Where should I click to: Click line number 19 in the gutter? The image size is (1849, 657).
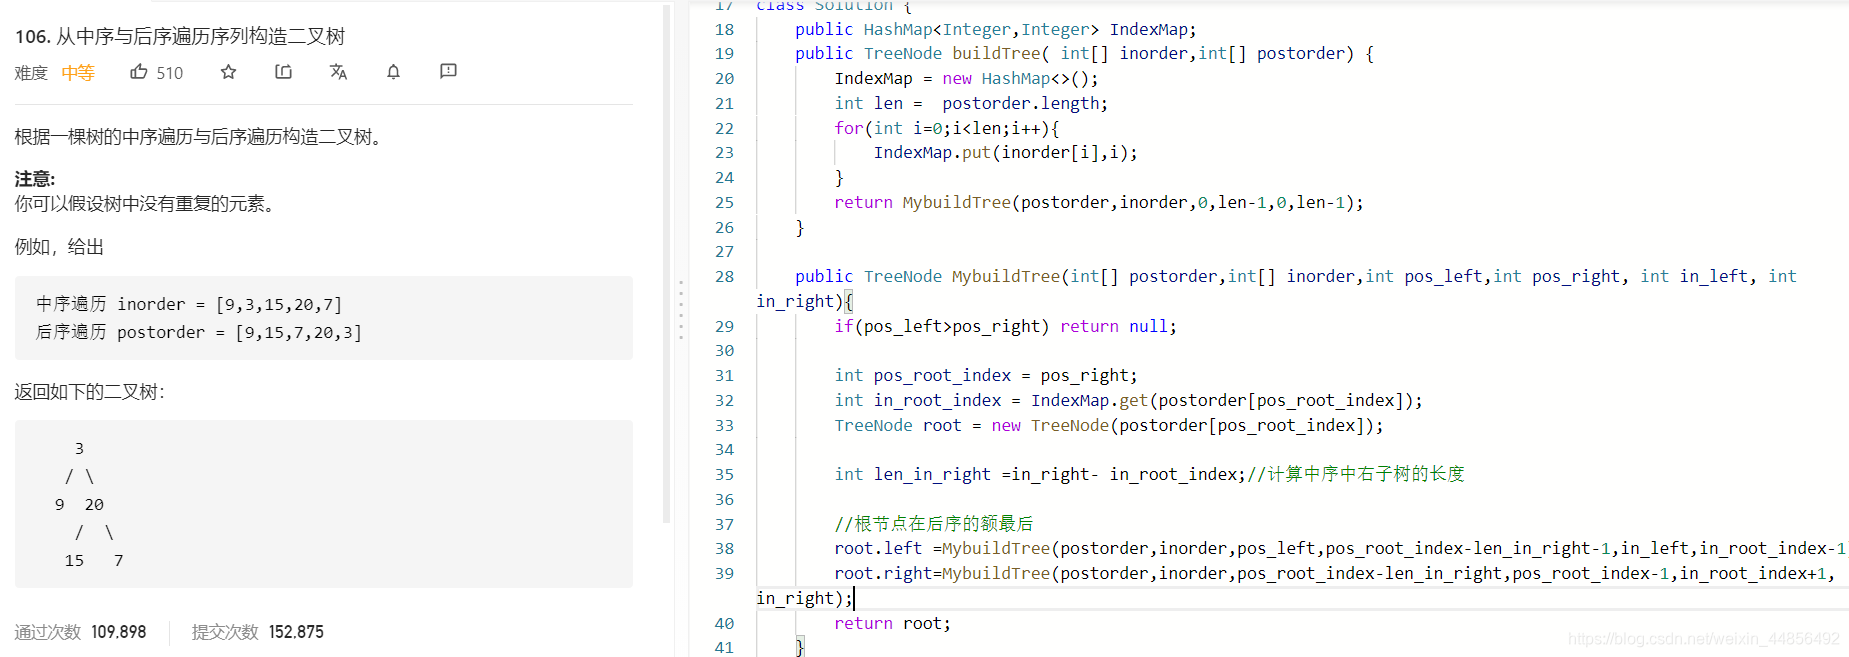click(x=724, y=54)
